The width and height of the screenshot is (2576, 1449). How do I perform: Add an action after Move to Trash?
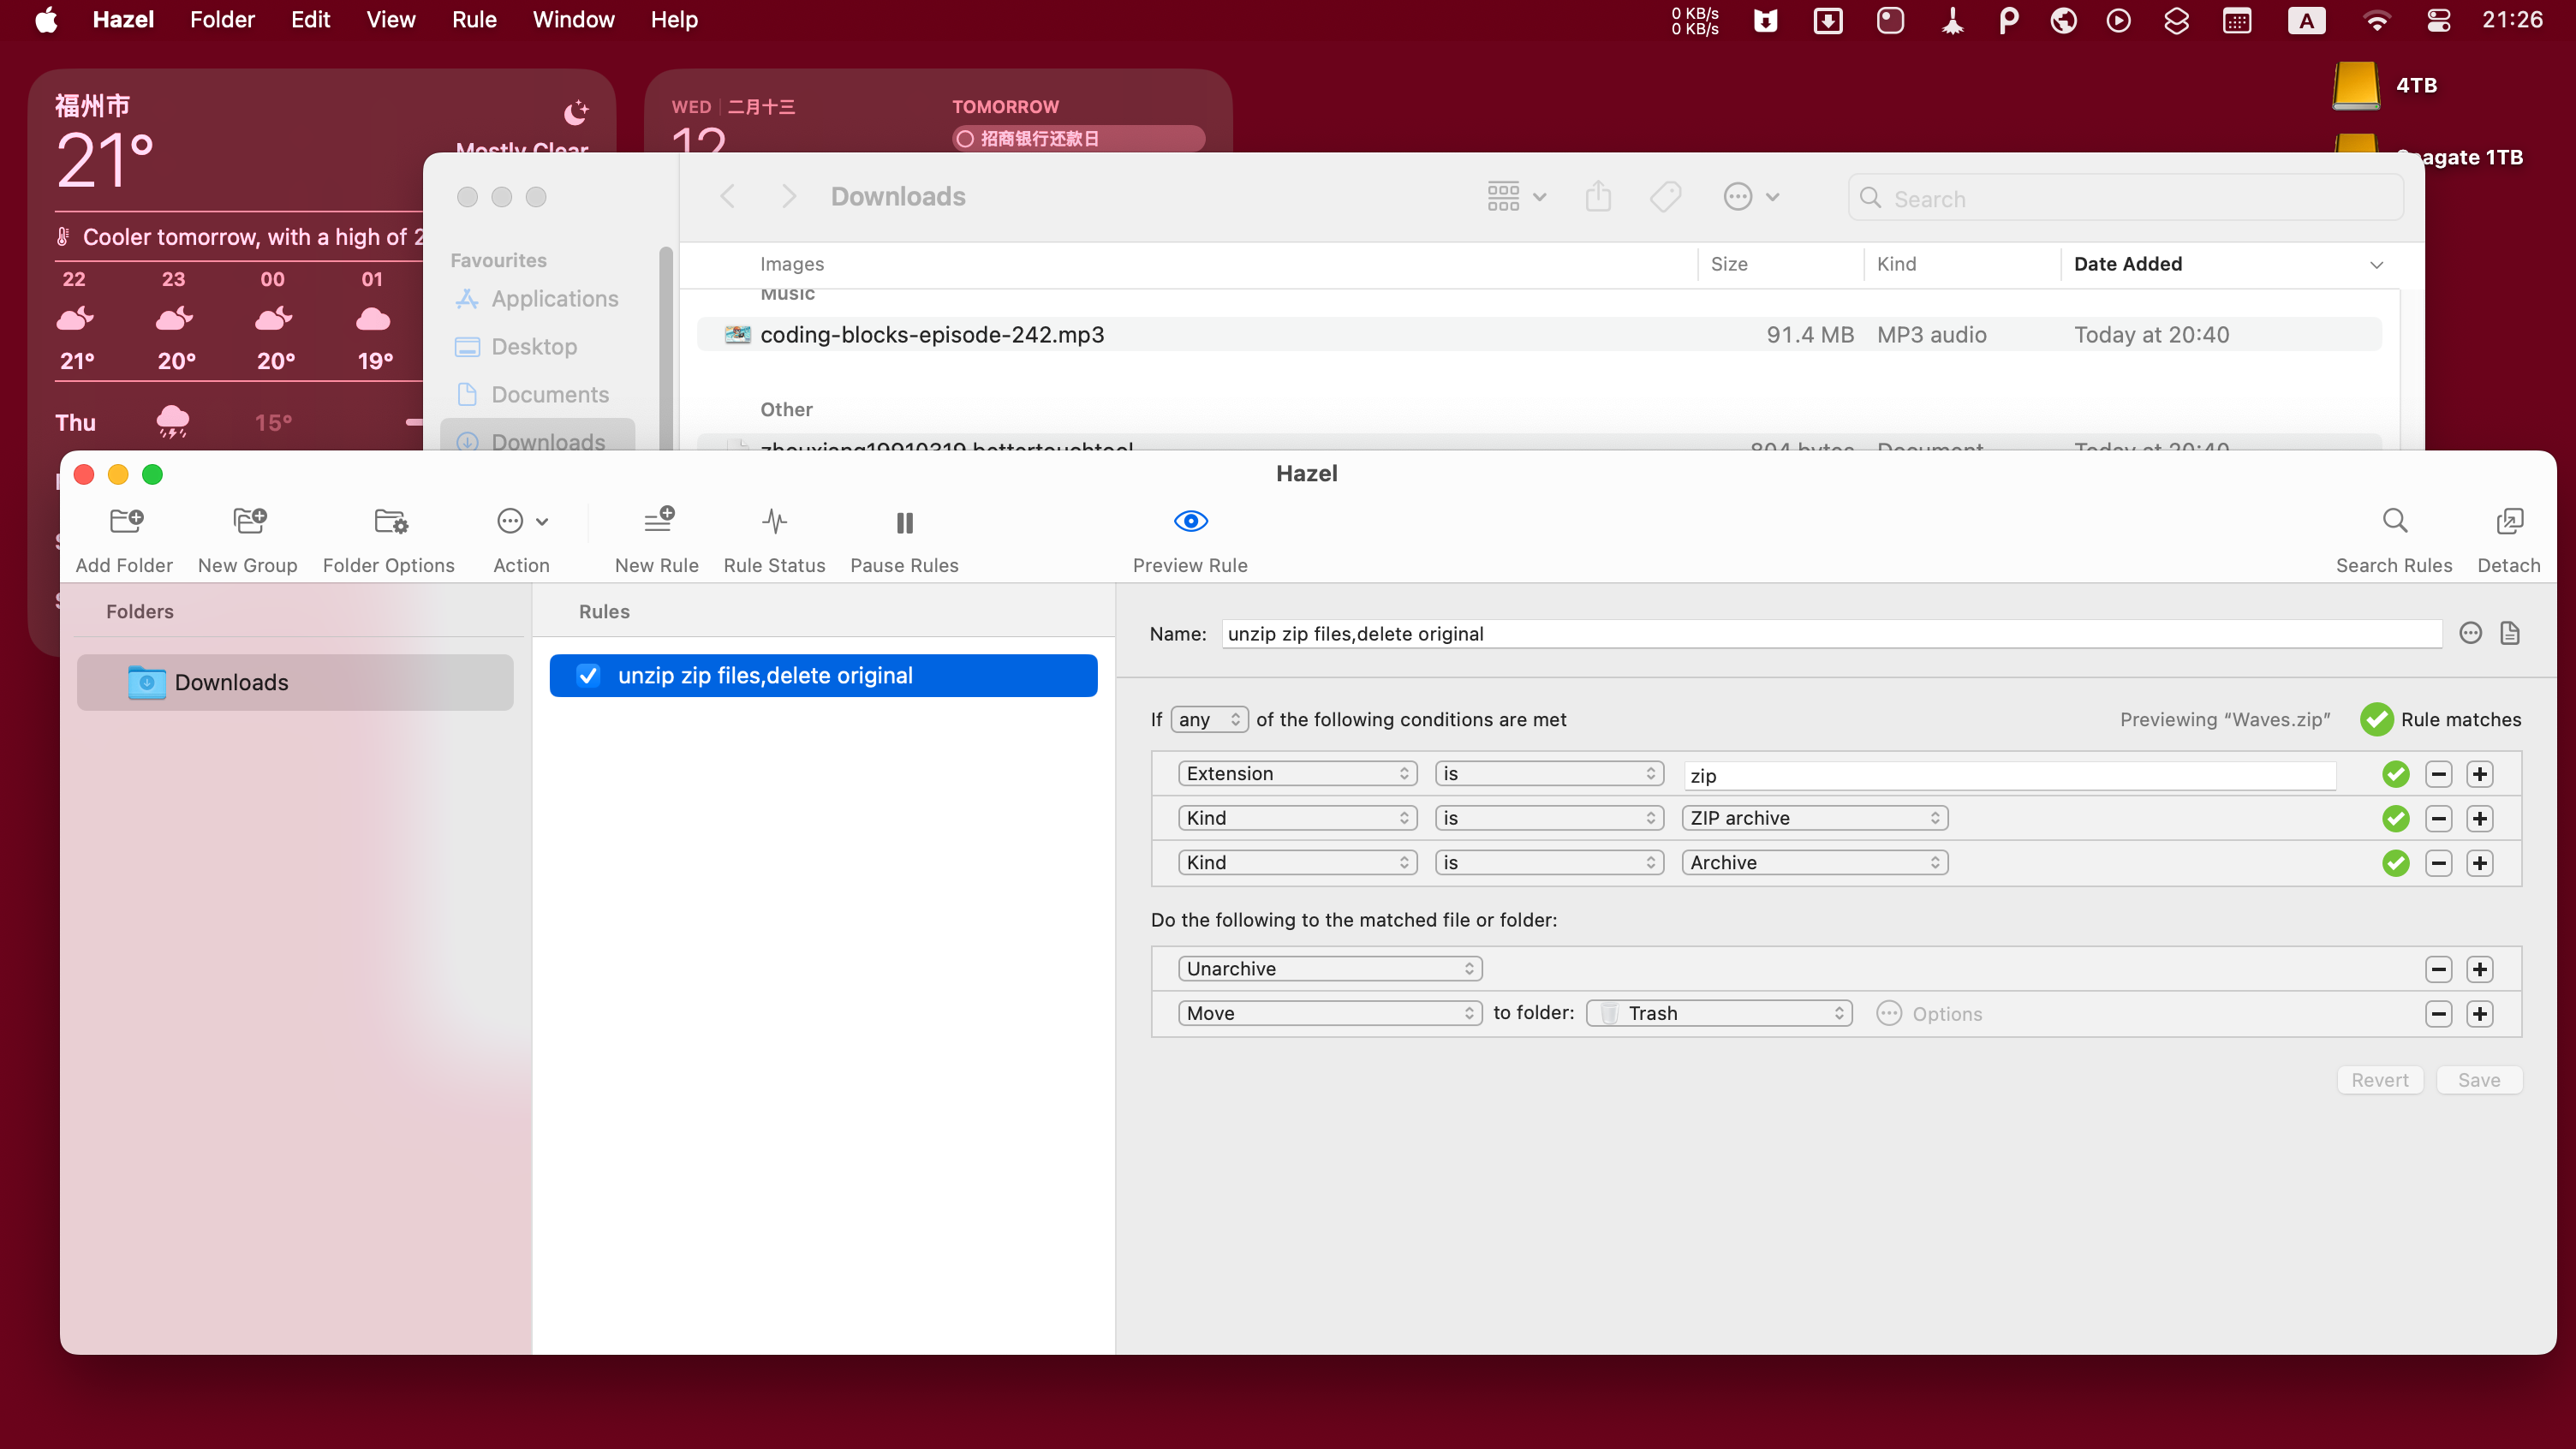point(2480,1014)
